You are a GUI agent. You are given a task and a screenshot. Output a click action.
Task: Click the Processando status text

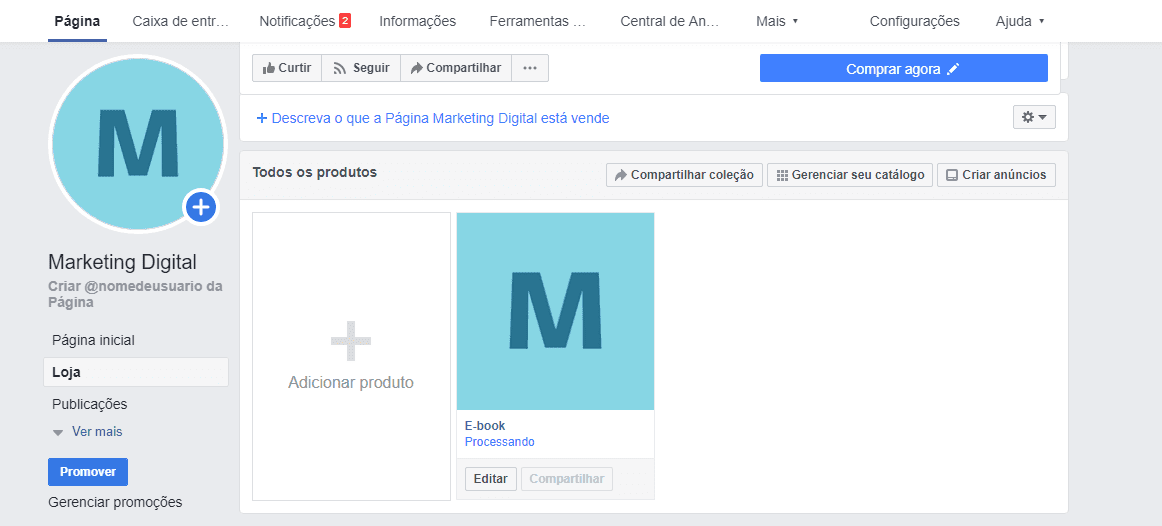499,442
